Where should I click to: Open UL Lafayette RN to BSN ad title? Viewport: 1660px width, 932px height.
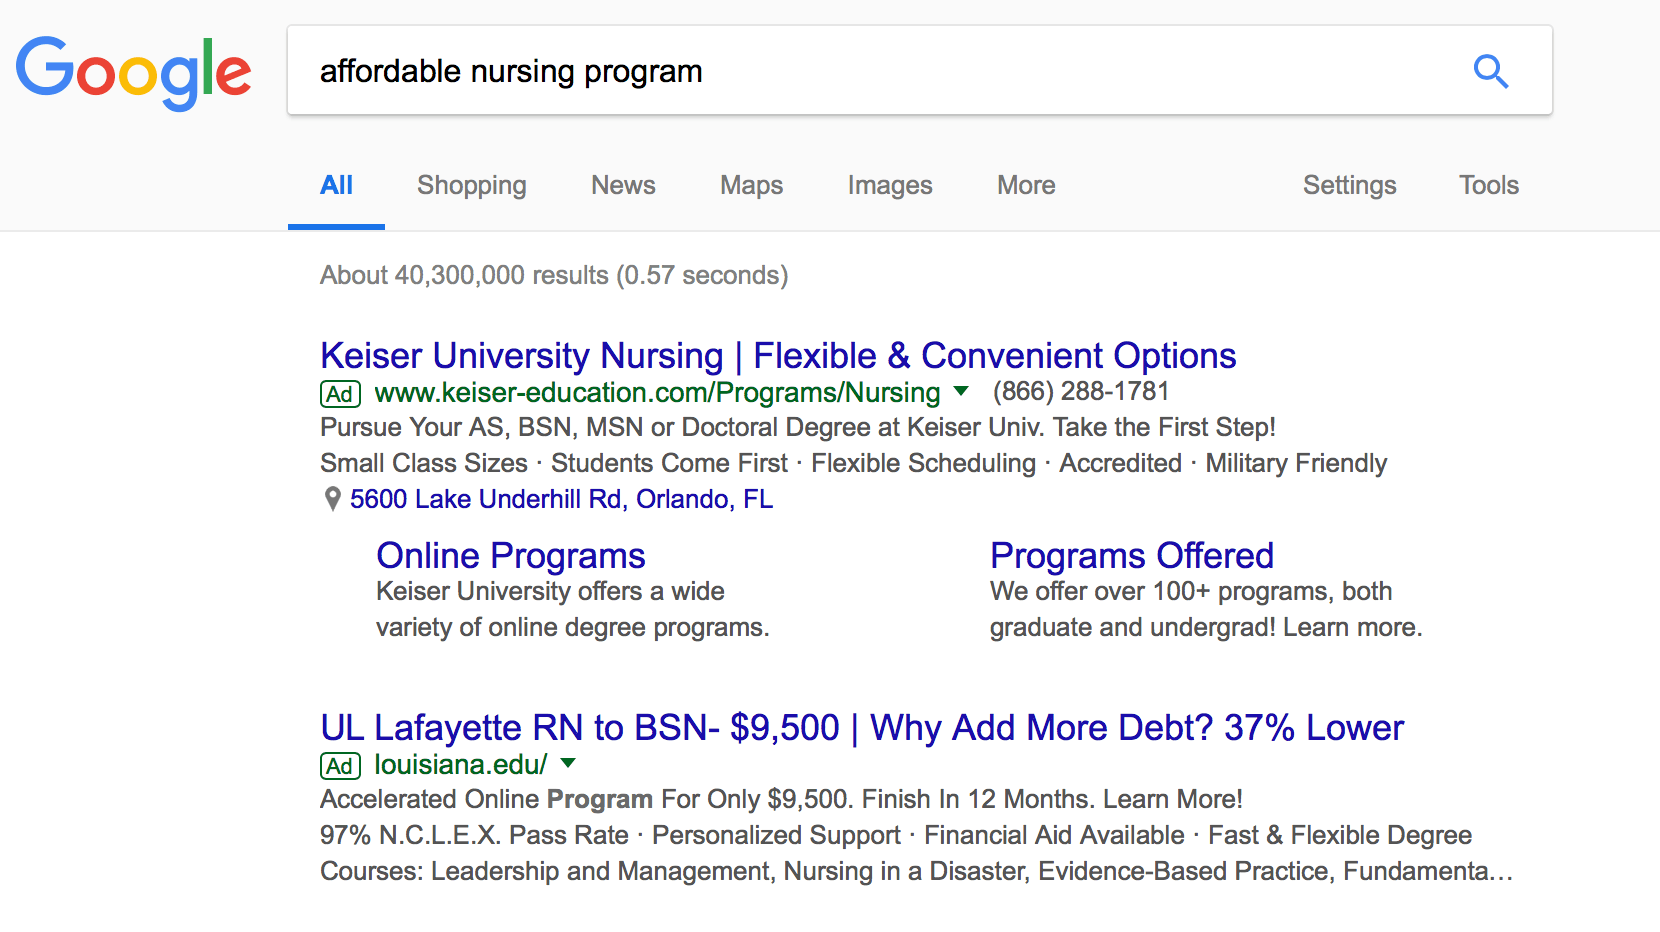pos(862,728)
